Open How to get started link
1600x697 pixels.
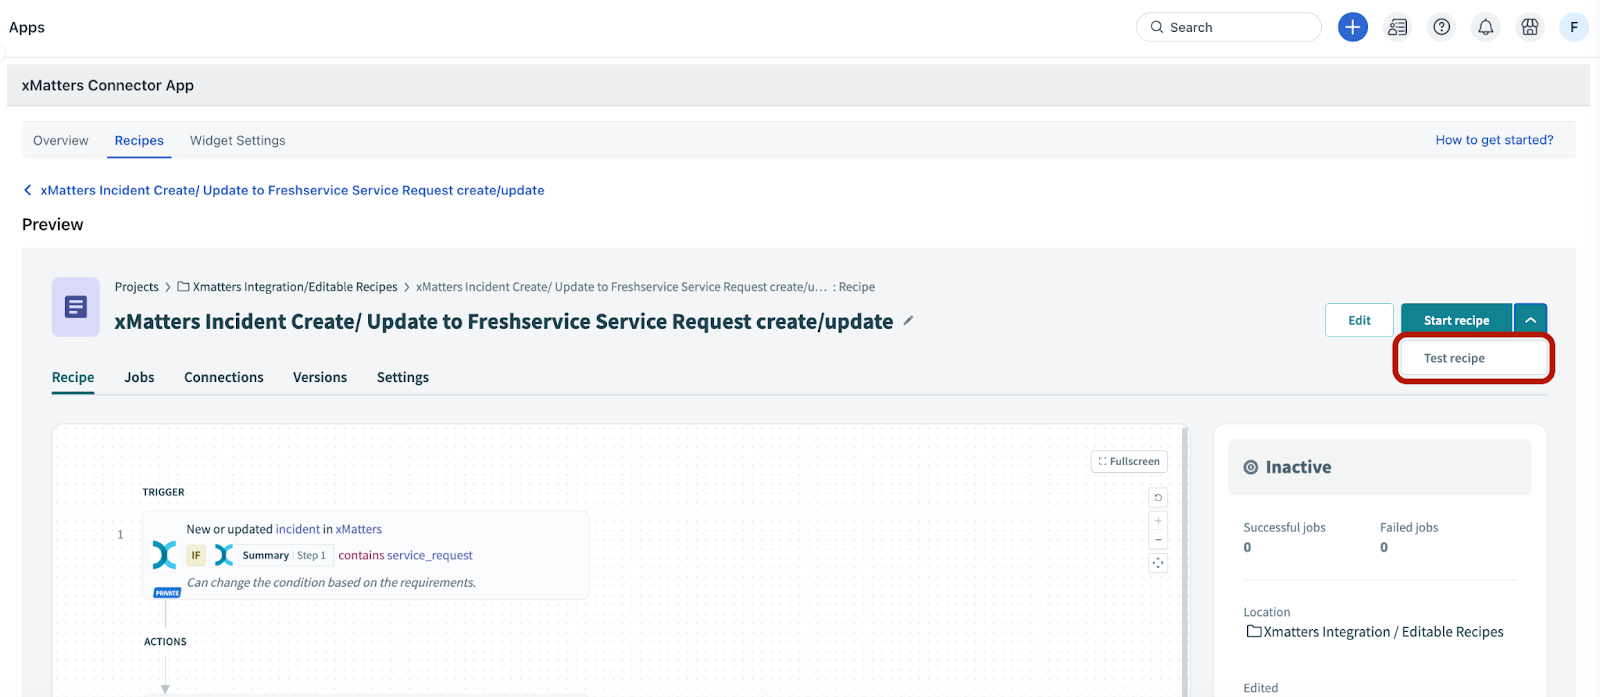click(x=1494, y=140)
